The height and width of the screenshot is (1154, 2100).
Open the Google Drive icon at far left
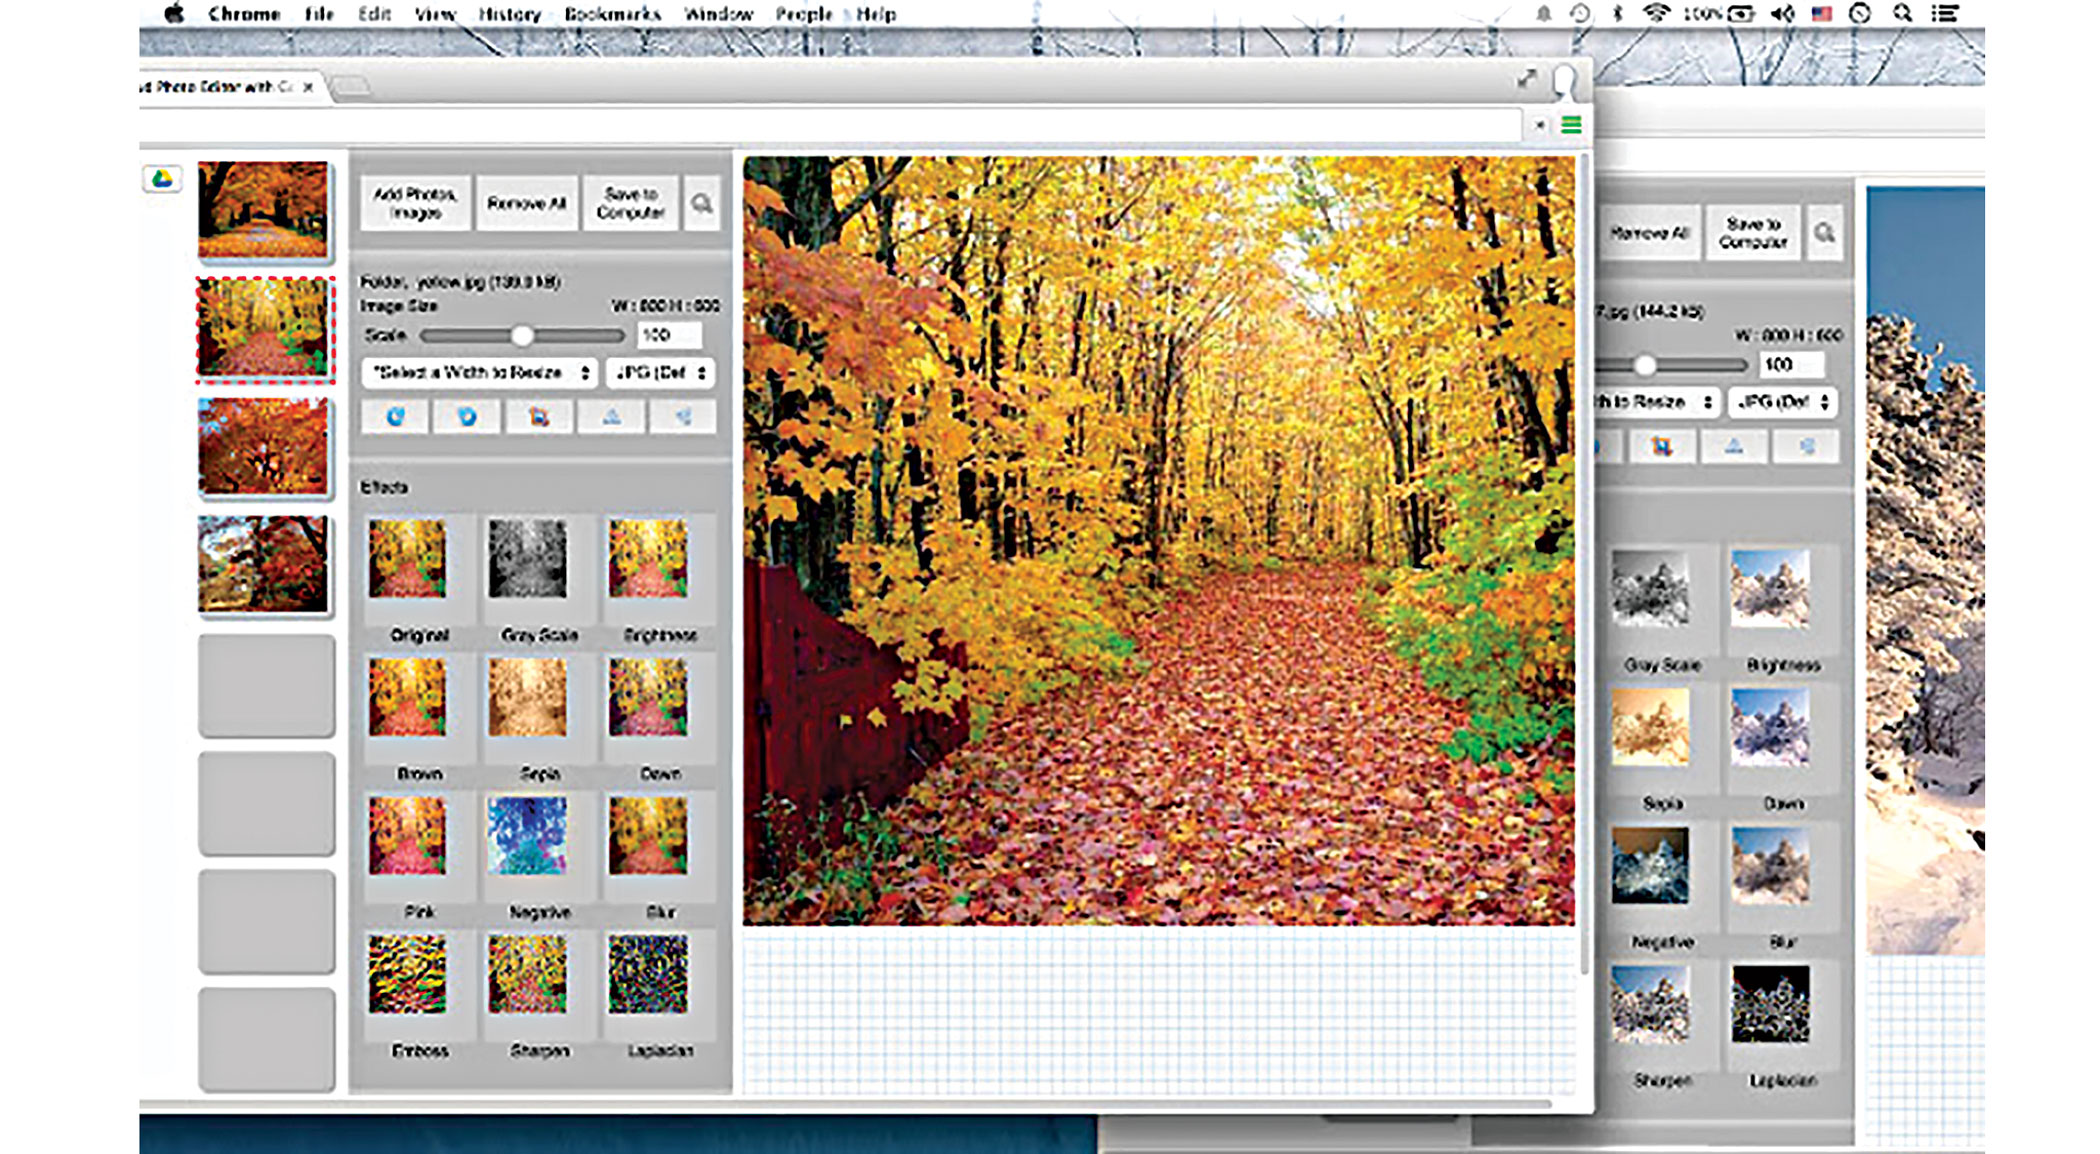[162, 179]
